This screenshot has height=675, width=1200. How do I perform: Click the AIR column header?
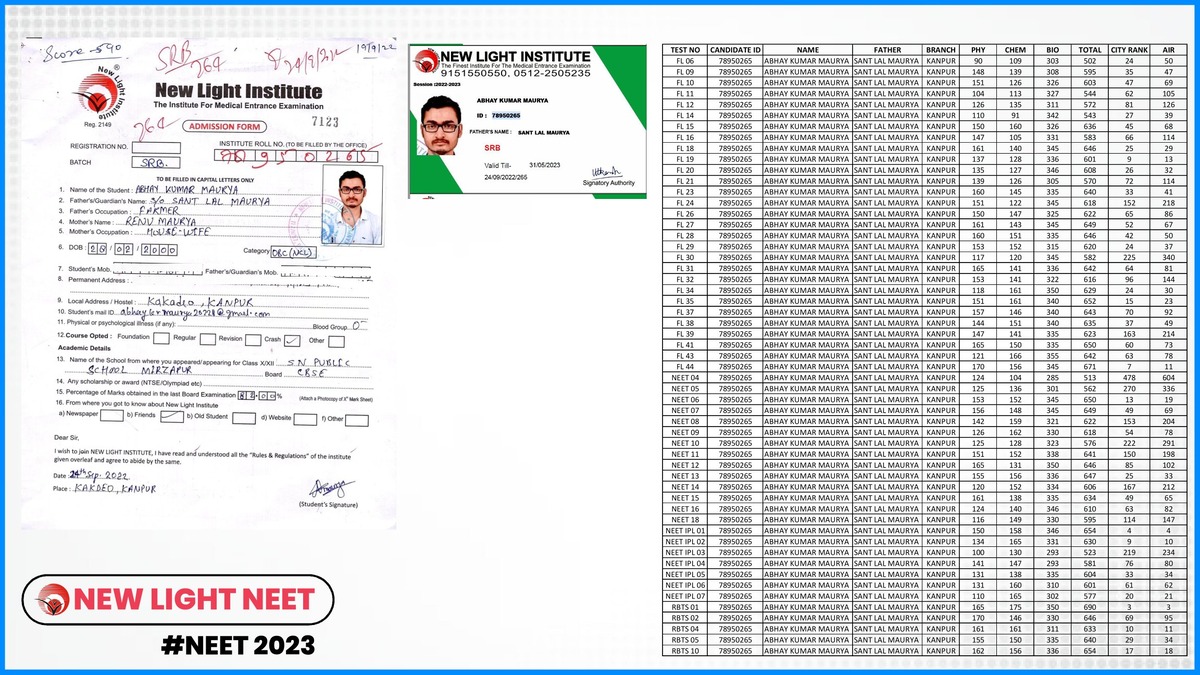click(x=1168, y=49)
